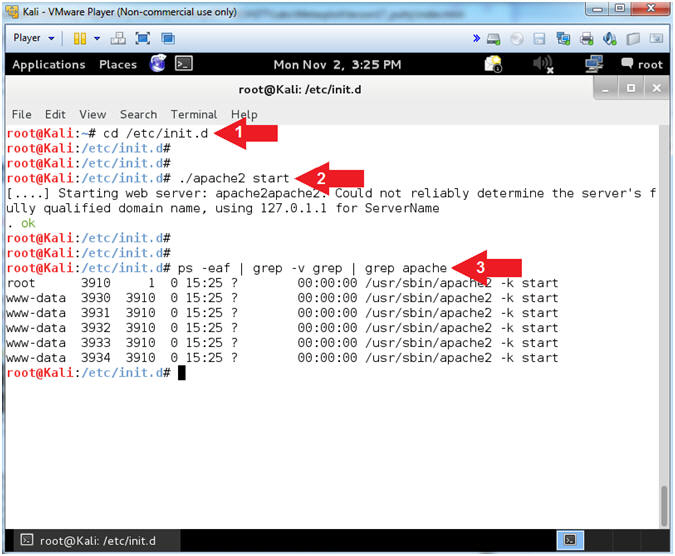Screen dimensions: 675x556
Task: Click the printer device icon
Action: point(586,39)
